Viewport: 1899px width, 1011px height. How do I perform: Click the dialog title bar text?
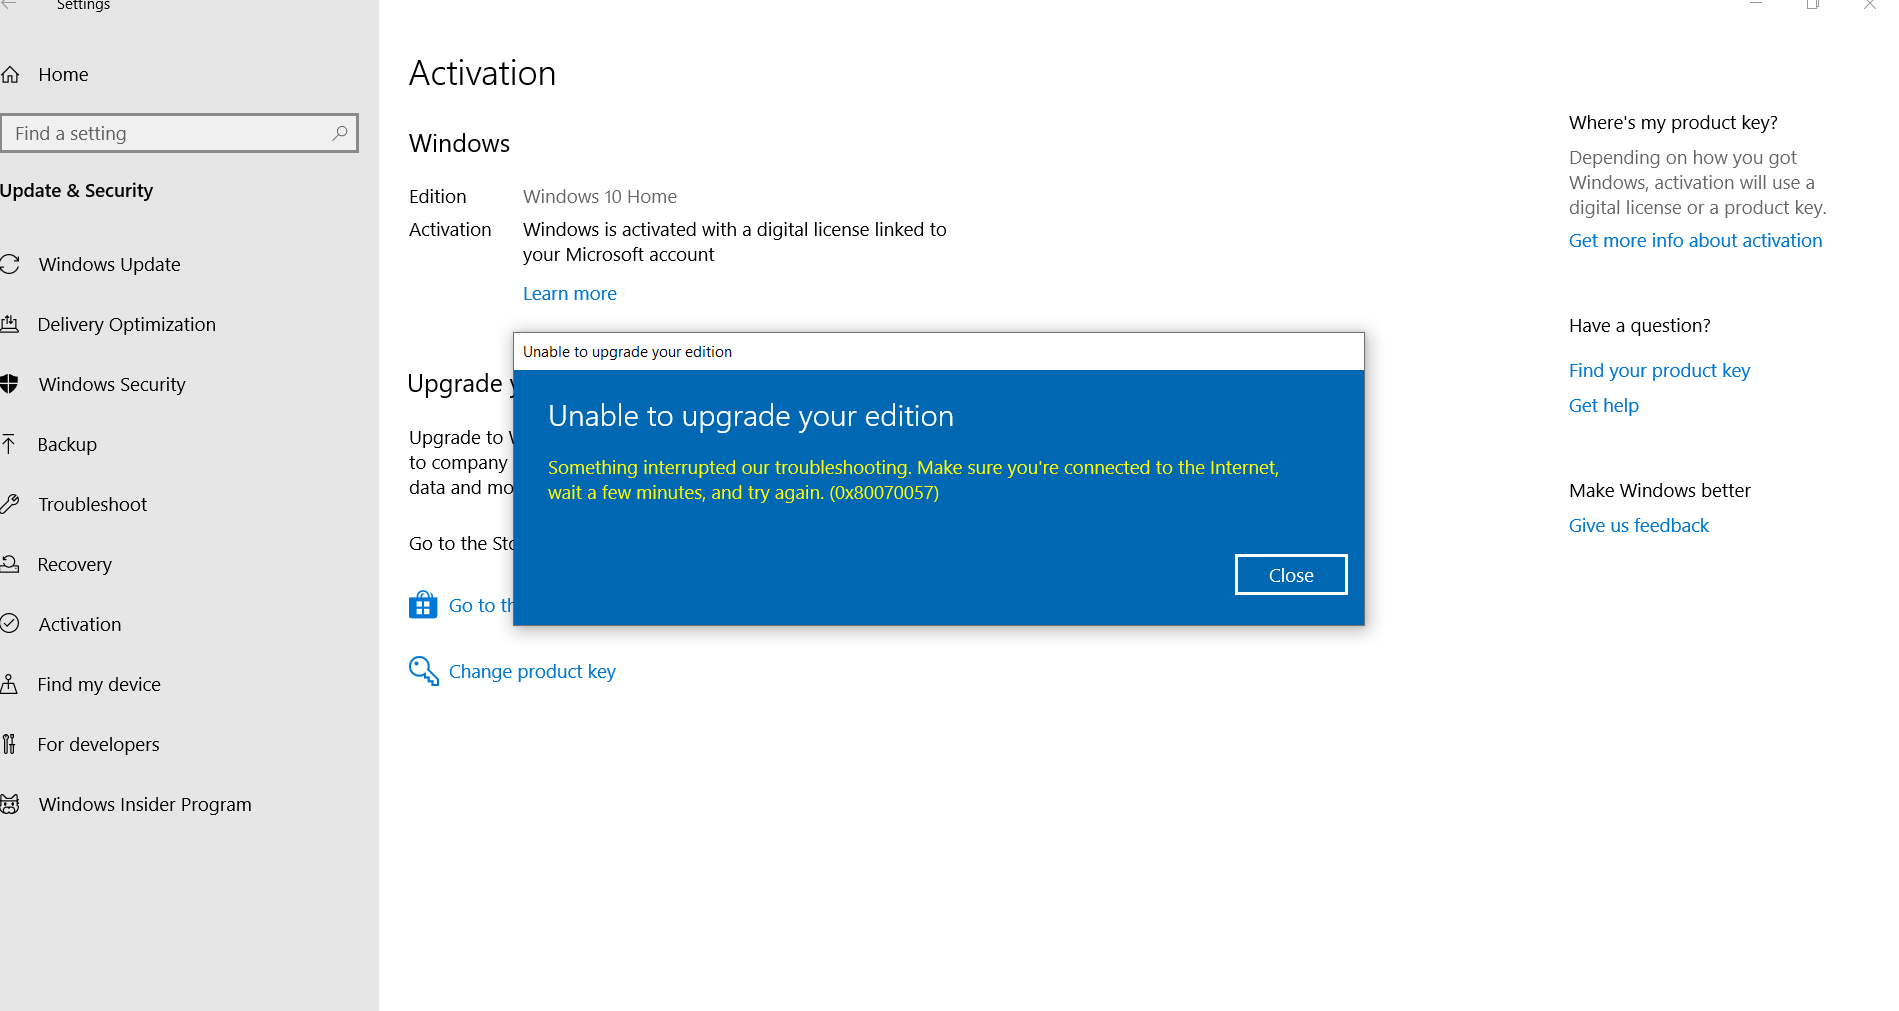[x=627, y=352]
